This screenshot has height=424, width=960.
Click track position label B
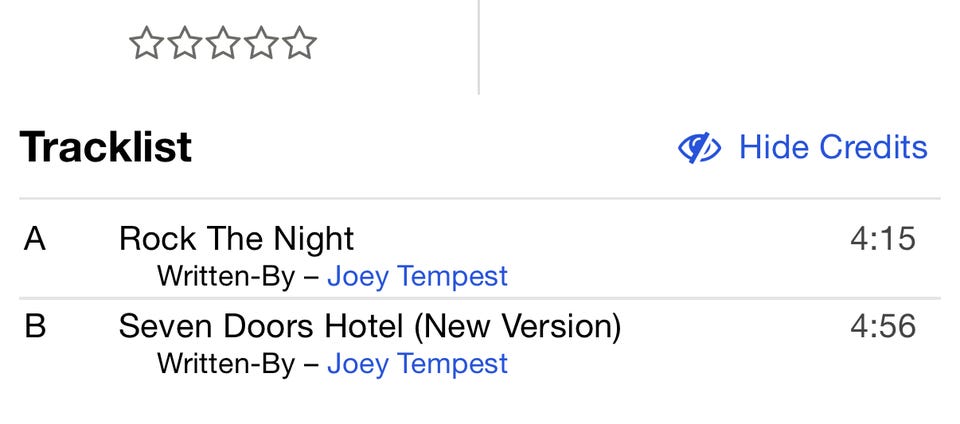coord(35,327)
